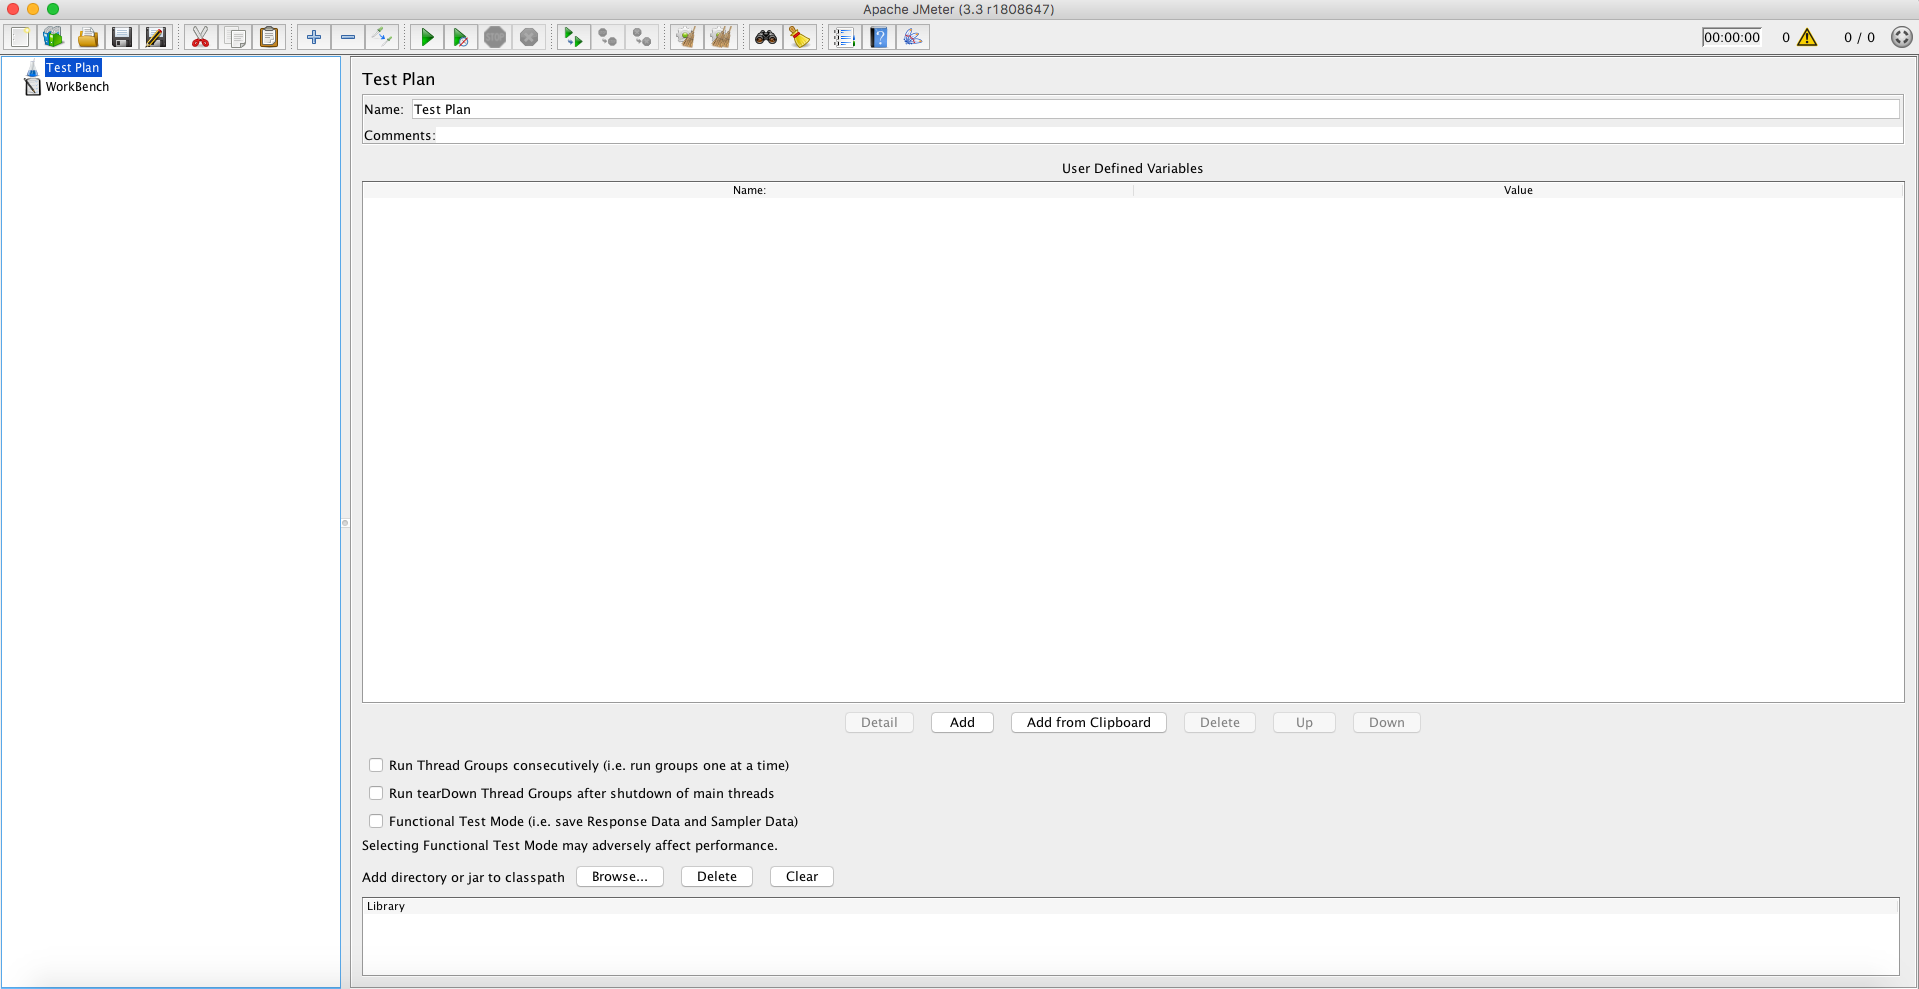Click the Add from Clipboard button
Image resolution: width=1919 pixels, height=989 pixels.
click(1089, 722)
